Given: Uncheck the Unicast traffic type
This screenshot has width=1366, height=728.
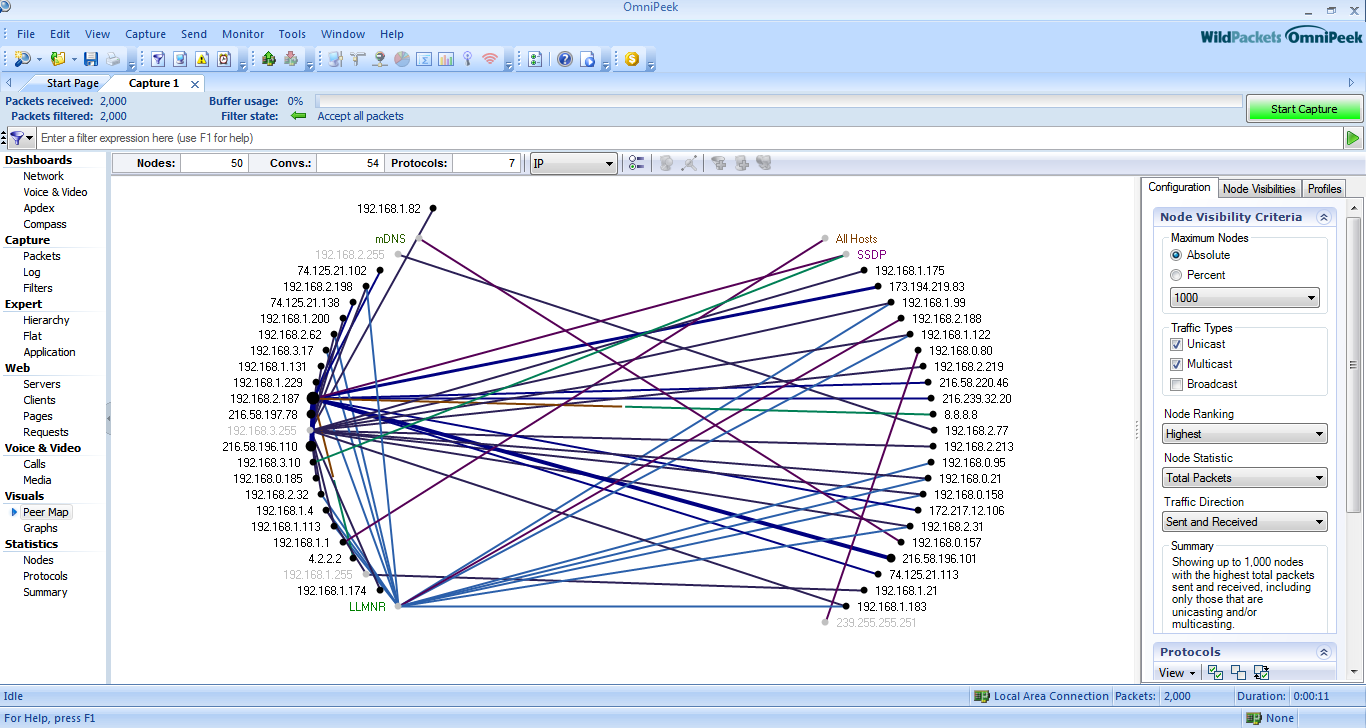Looking at the screenshot, I should pos(1177,344).
